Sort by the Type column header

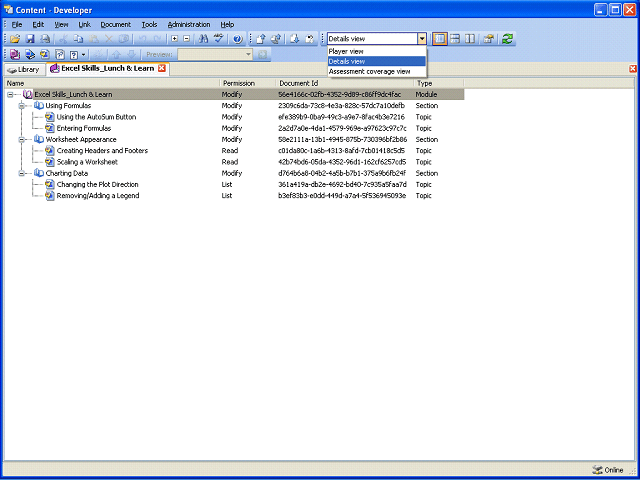click(x=439, y=83)
